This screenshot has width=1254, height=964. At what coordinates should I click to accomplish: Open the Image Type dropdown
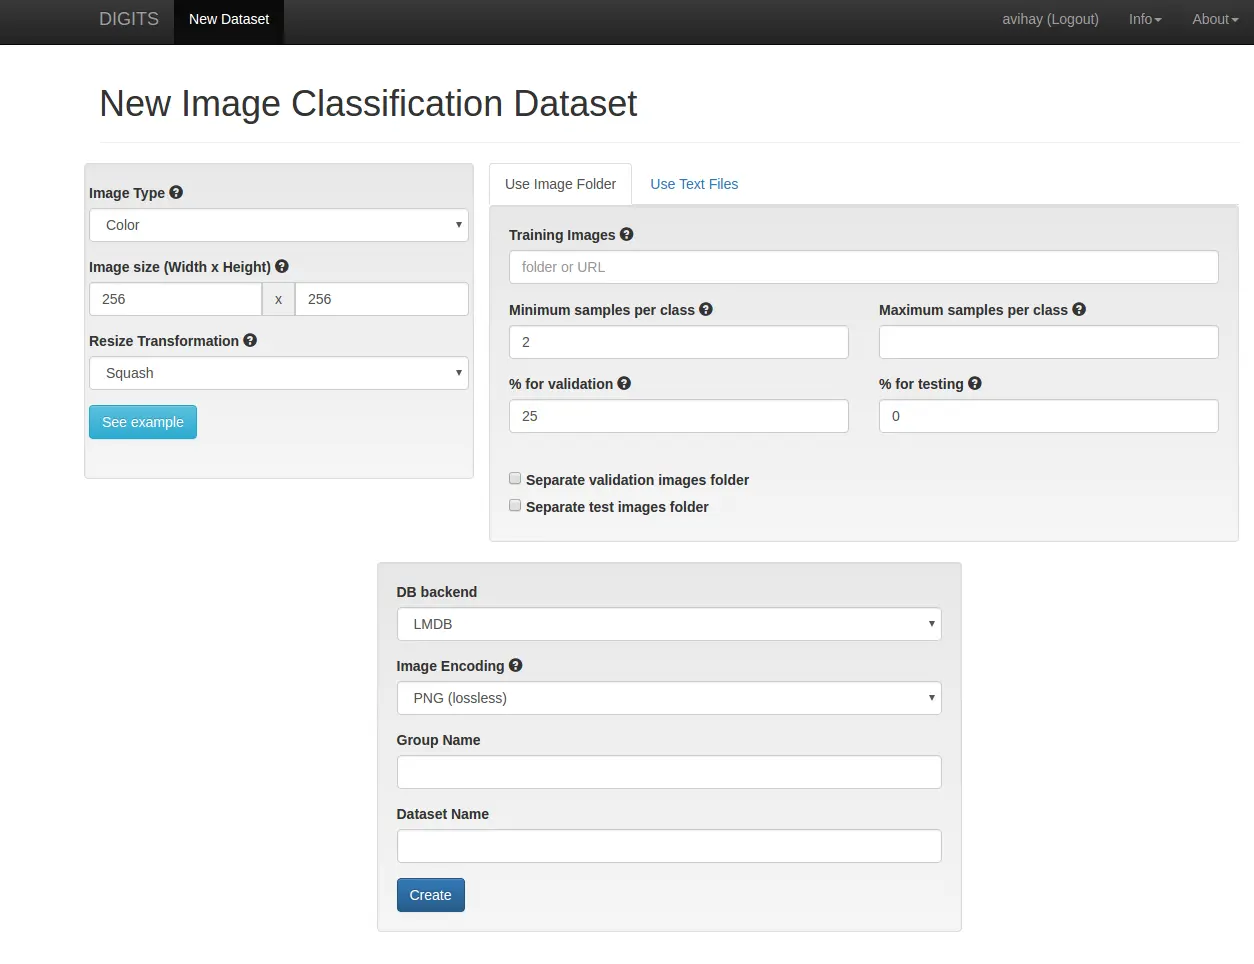(279, 225)
